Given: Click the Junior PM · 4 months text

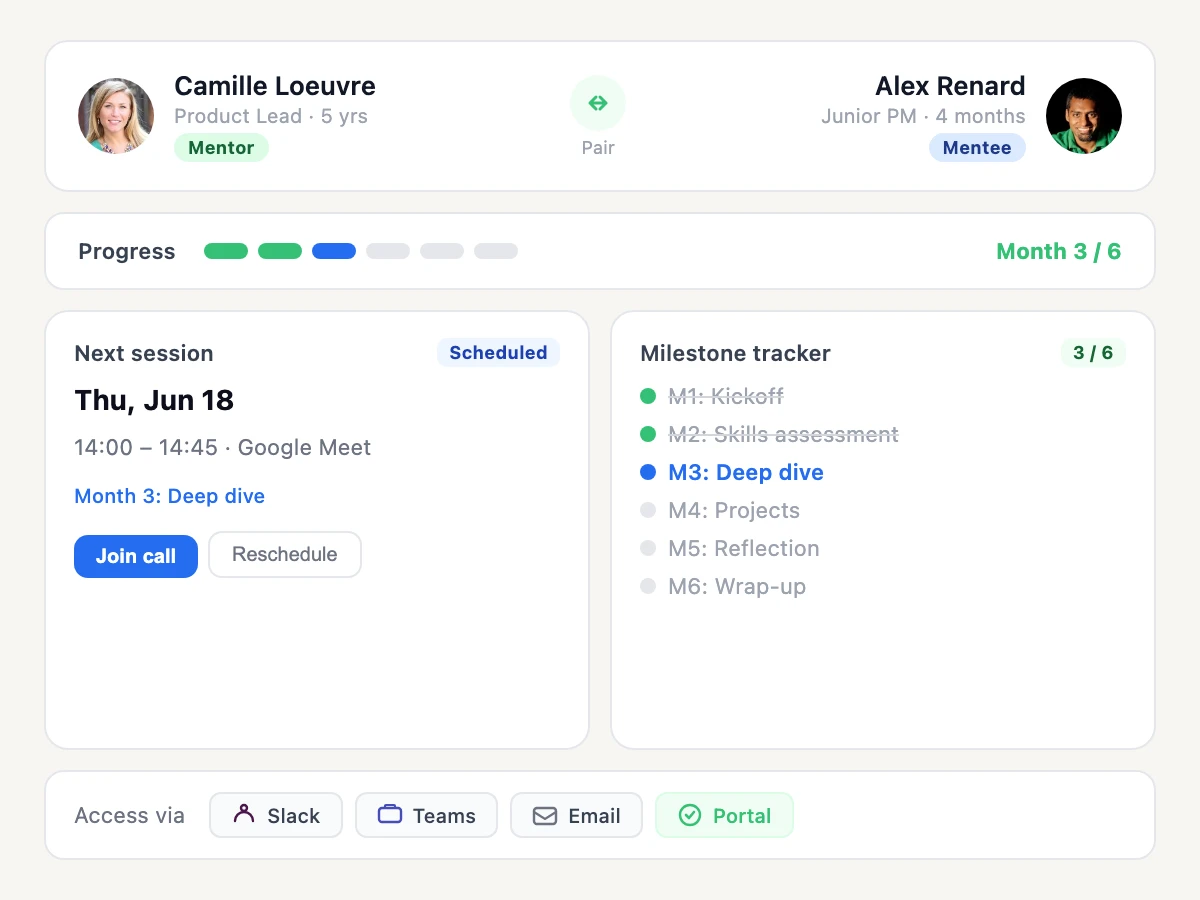Looking at the screenshot, I should click(x=923, y=116).
